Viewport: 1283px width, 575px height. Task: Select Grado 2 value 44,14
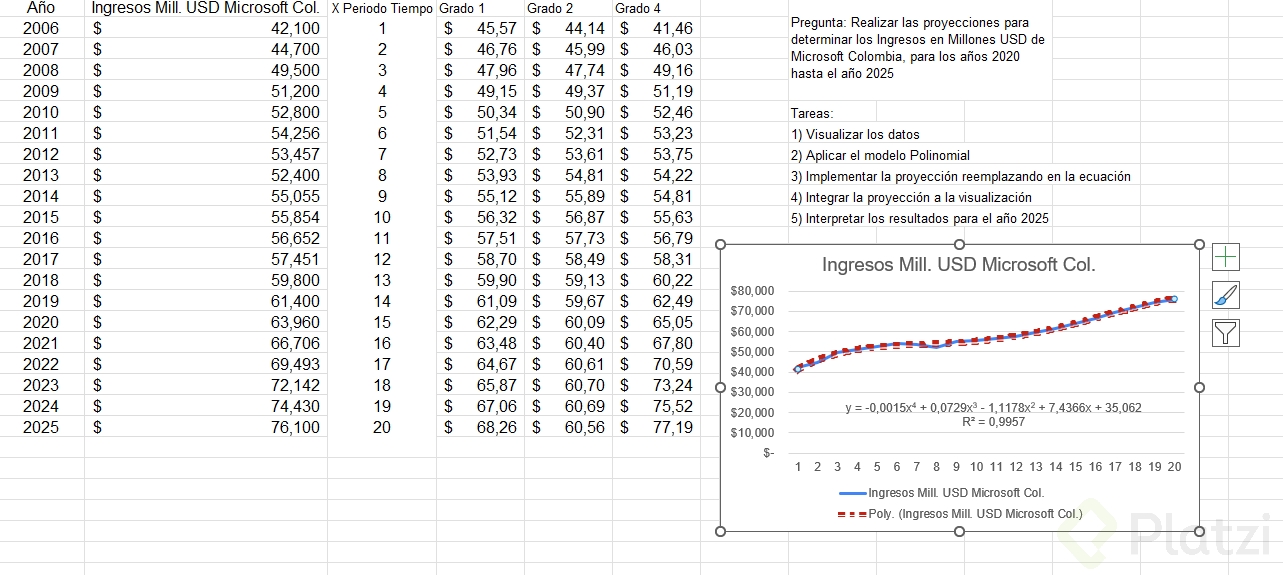(568, 28)
